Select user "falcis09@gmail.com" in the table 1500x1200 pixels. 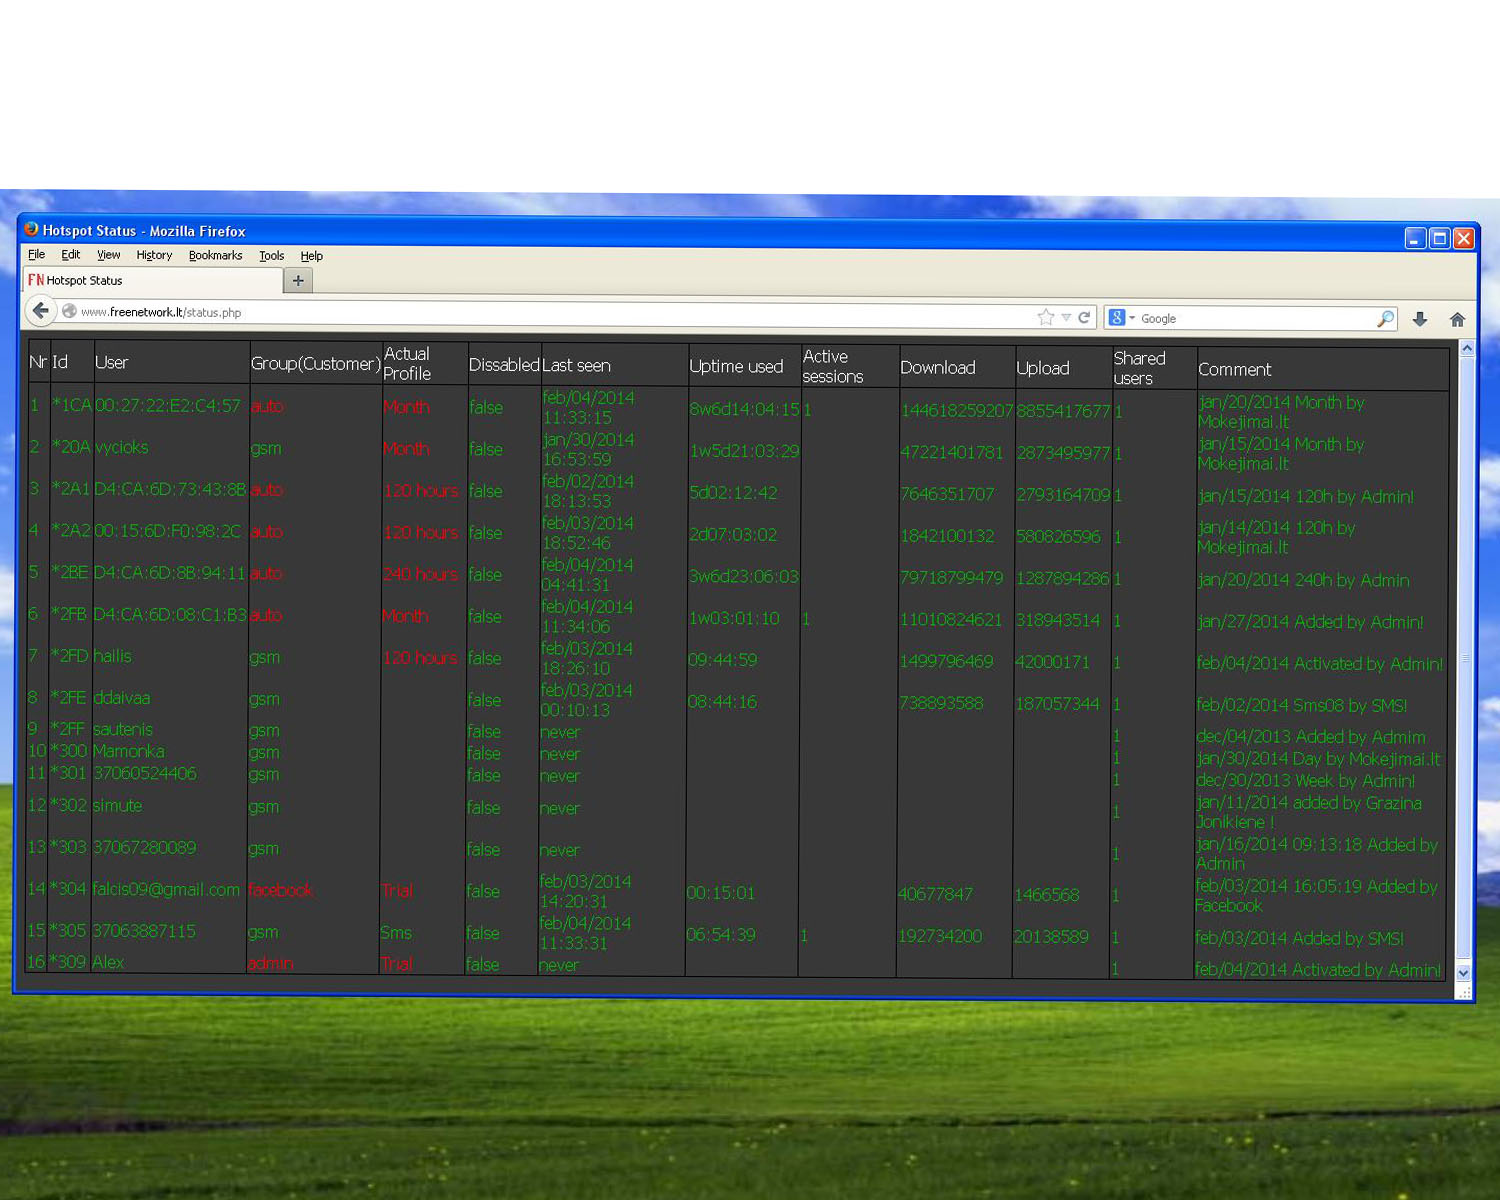click(x=166, y=890)
